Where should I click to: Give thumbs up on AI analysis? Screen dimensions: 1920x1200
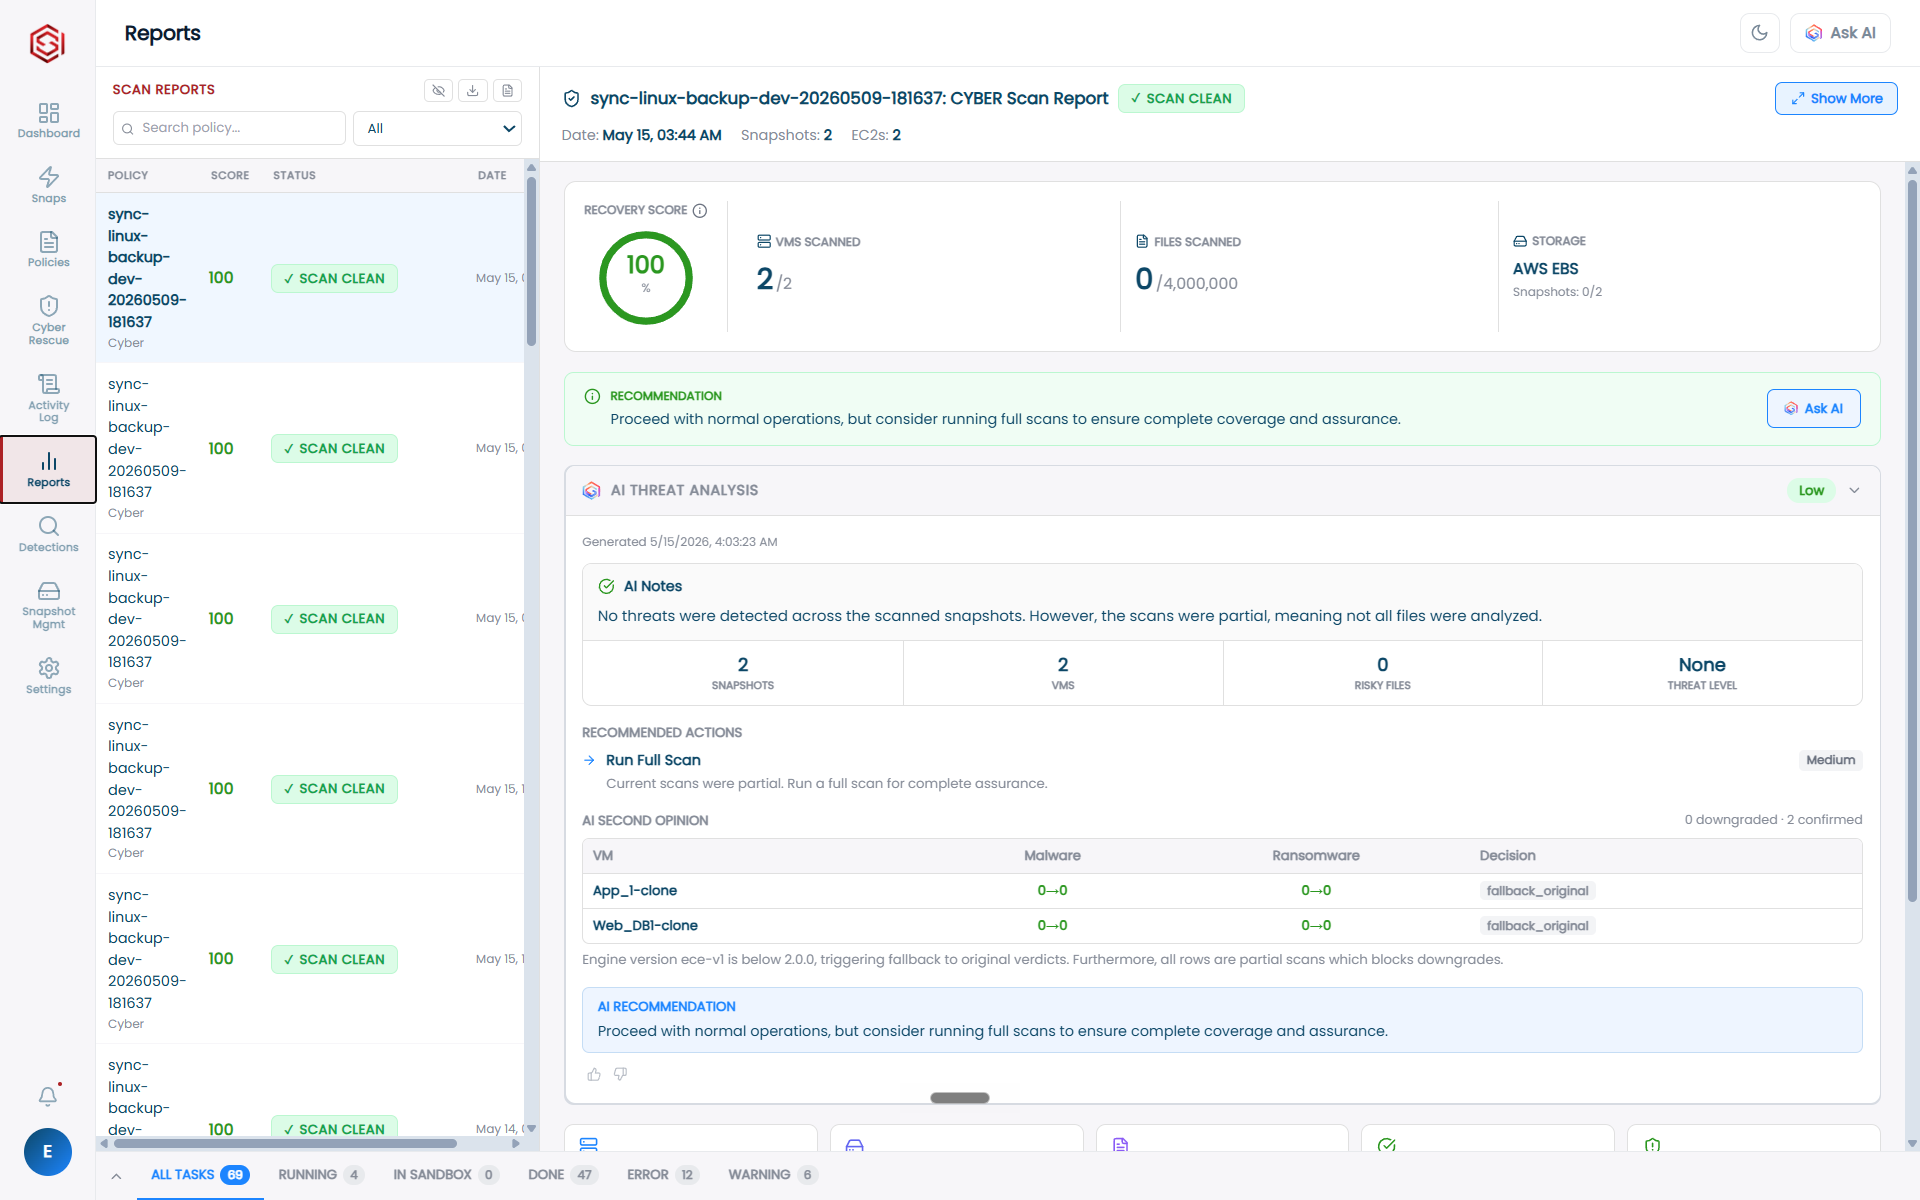click(x=594, y=1074)
